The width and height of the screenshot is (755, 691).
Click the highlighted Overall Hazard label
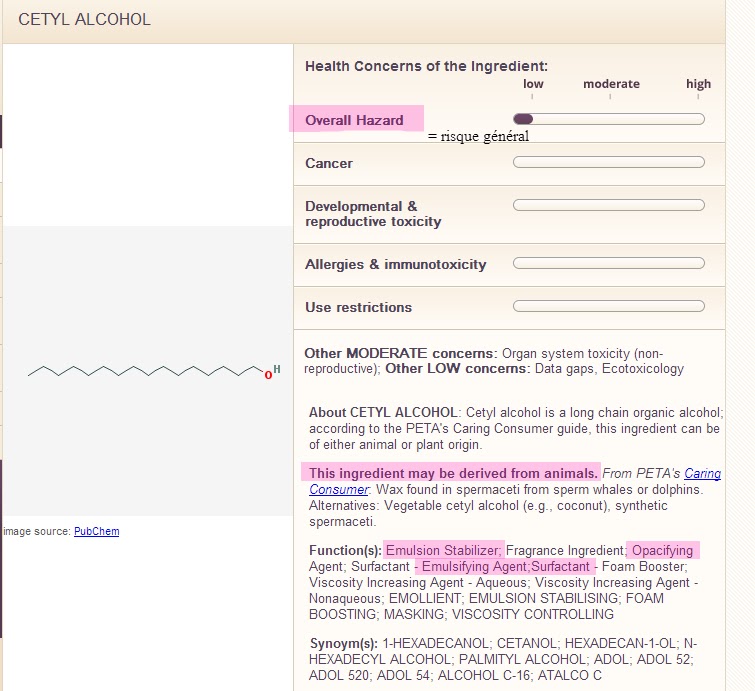pyautogui.click(x=355, y=120)
